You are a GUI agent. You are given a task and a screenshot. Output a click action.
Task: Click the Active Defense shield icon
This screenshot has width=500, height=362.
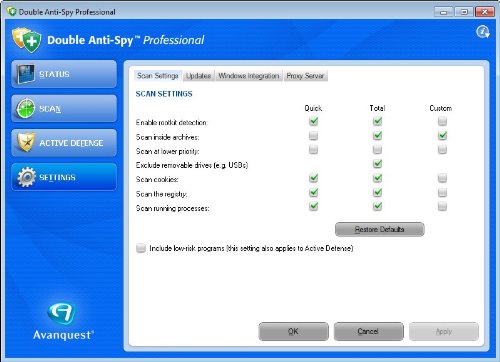coord(26,142)
